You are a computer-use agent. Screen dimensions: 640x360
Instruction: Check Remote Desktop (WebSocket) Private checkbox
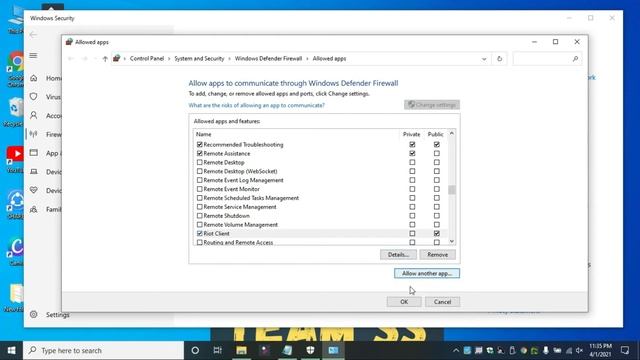pyautogui.click(x=412, y=171)
